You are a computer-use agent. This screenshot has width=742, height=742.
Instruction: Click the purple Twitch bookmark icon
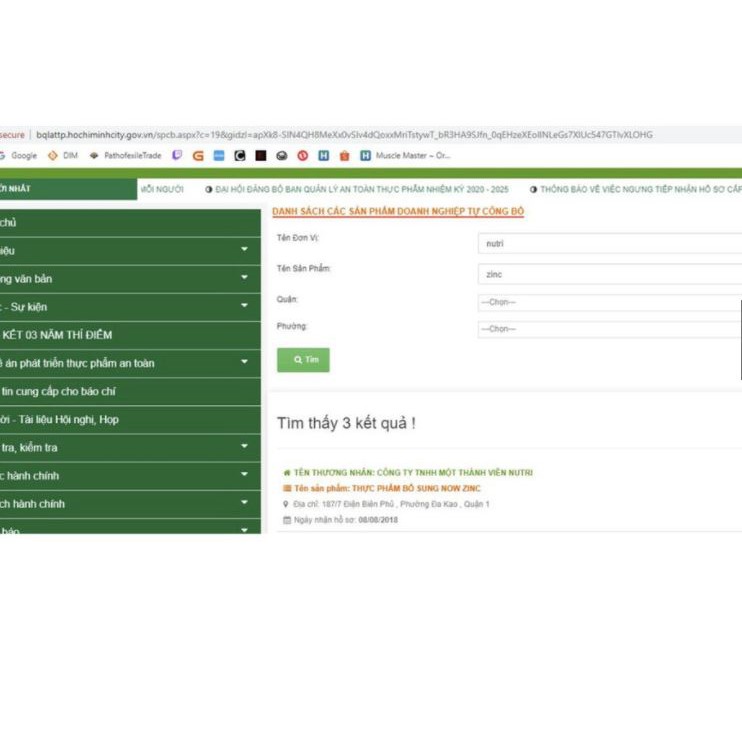(x=178, y=156)
